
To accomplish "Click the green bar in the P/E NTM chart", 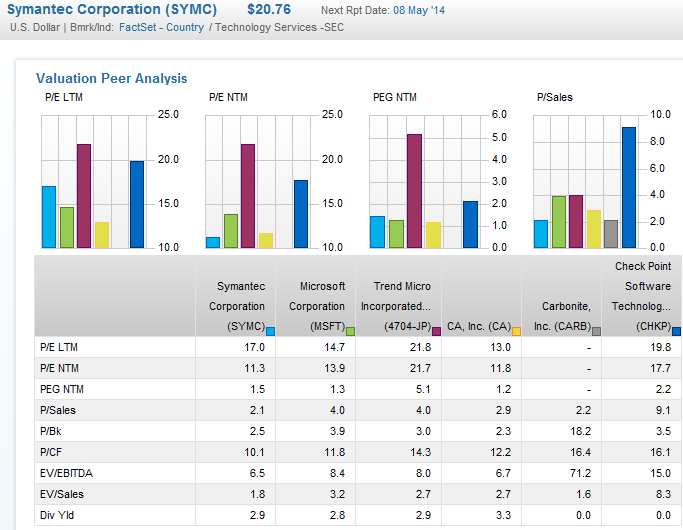I will pos(230,230).
